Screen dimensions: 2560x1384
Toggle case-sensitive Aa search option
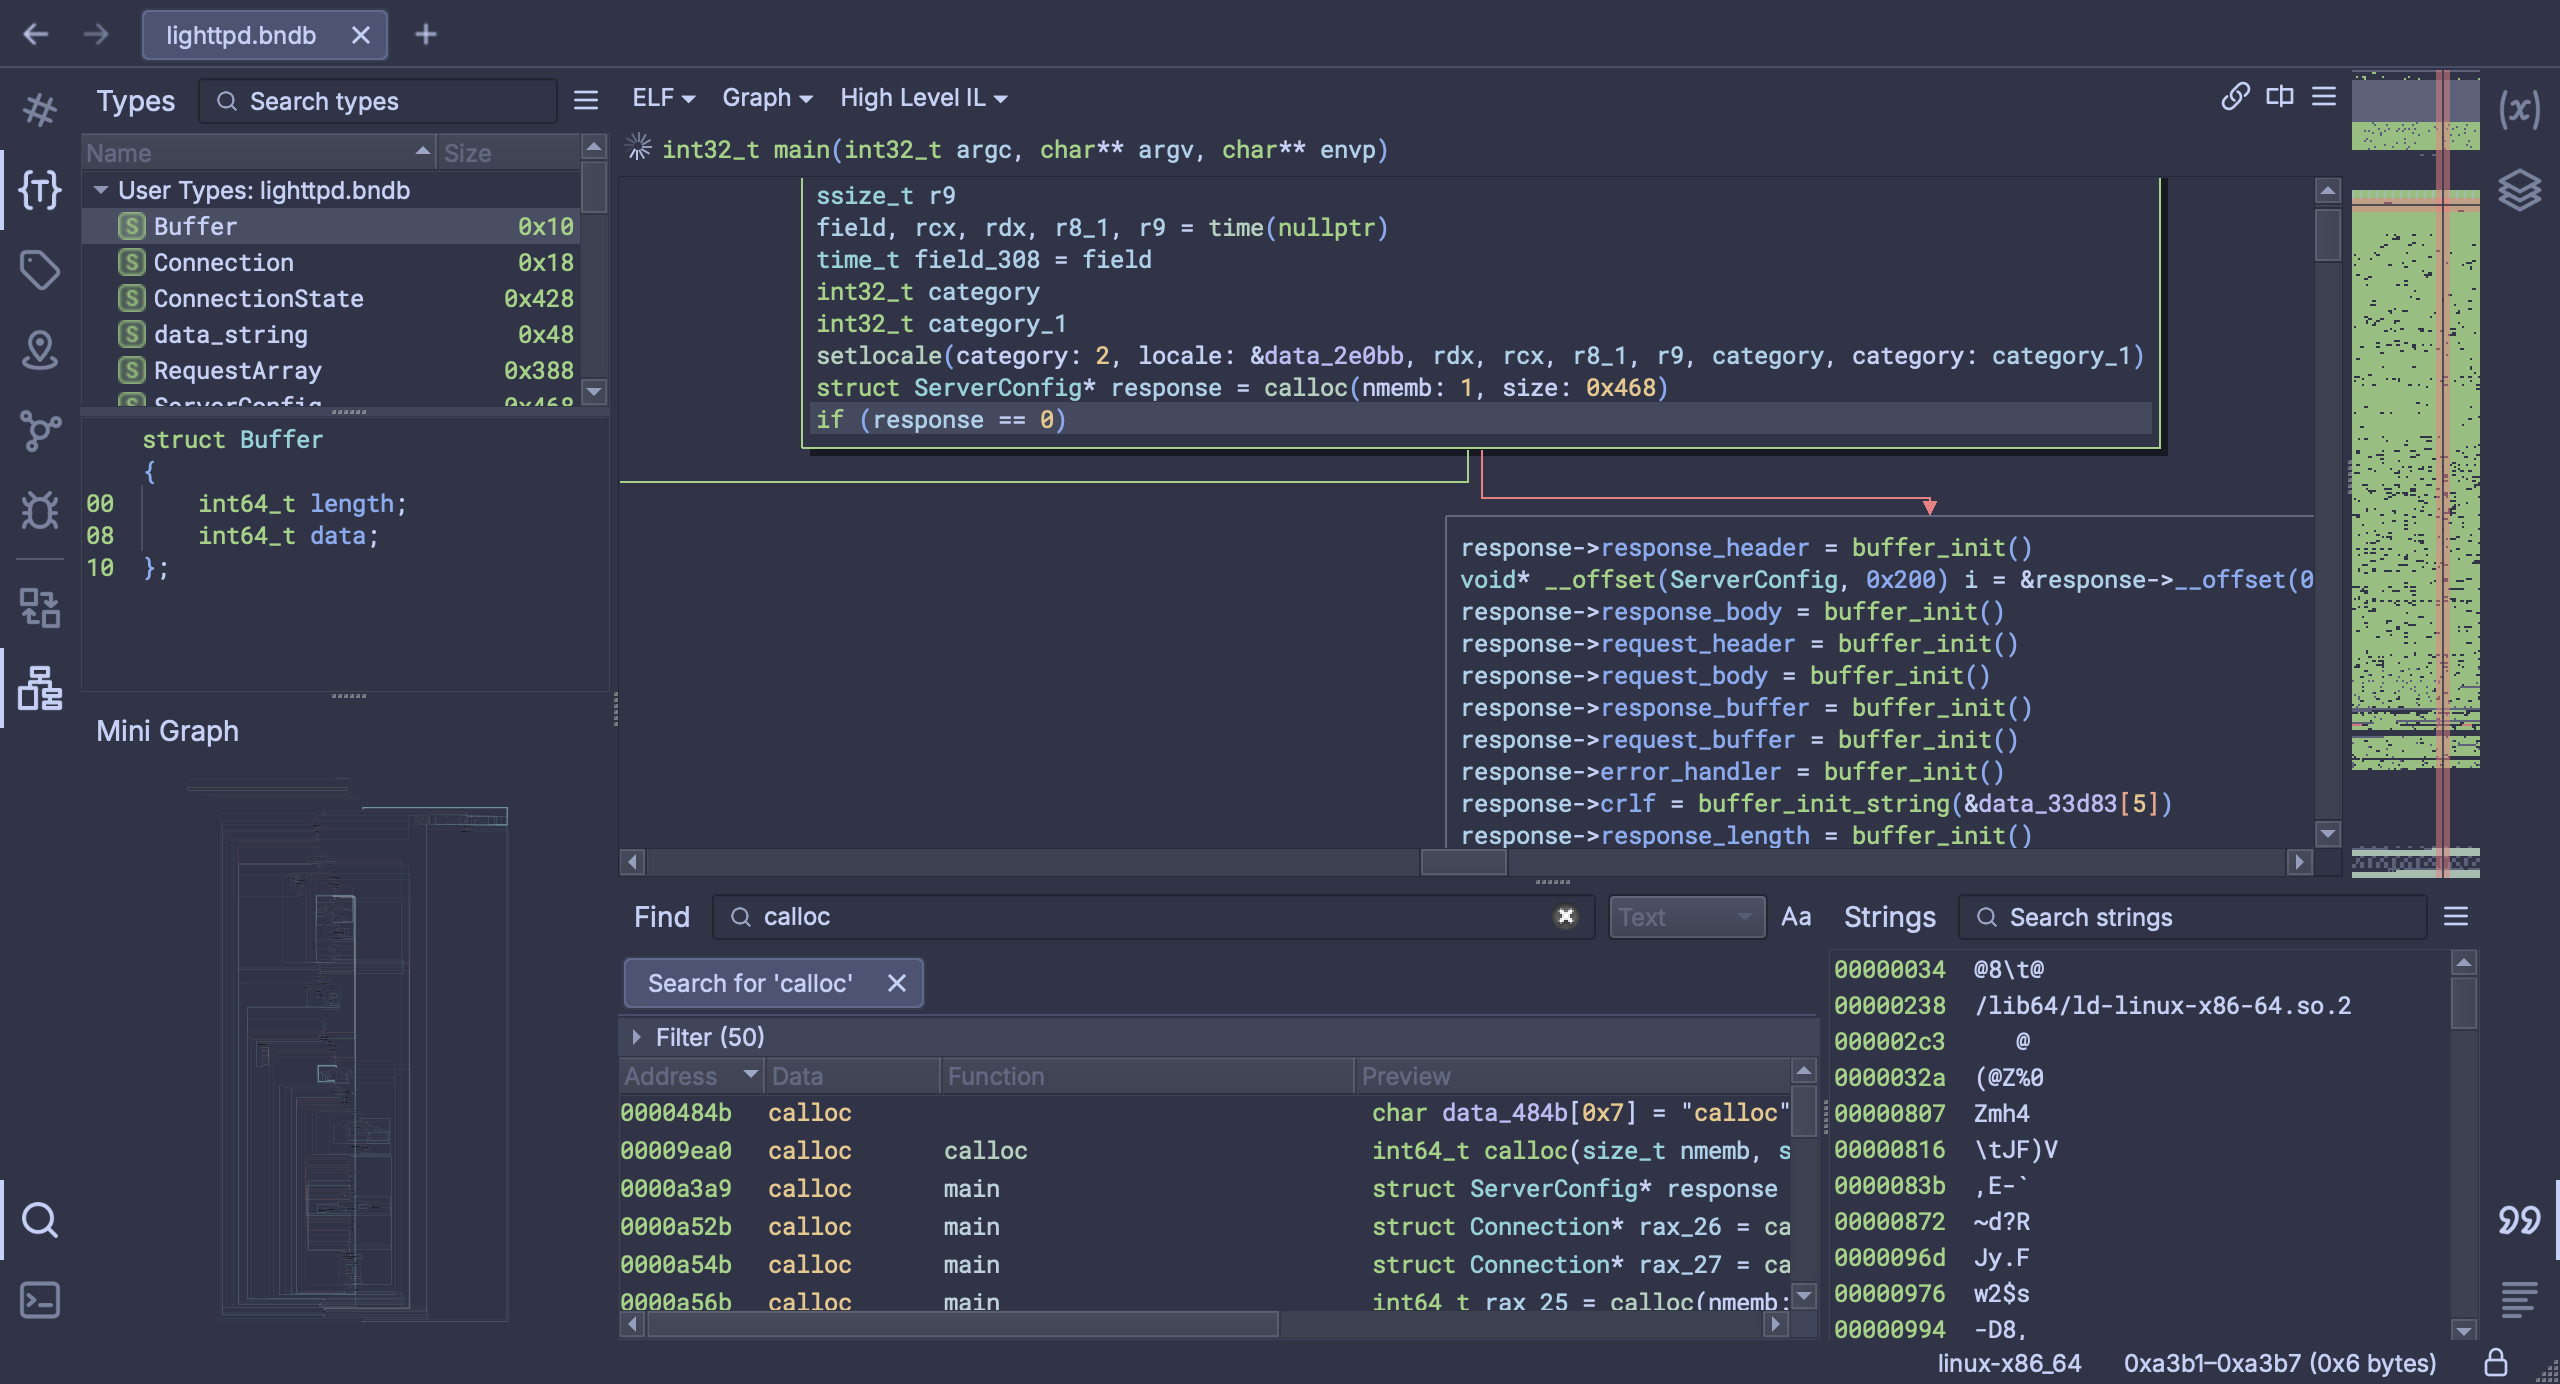click(1795, 917)
